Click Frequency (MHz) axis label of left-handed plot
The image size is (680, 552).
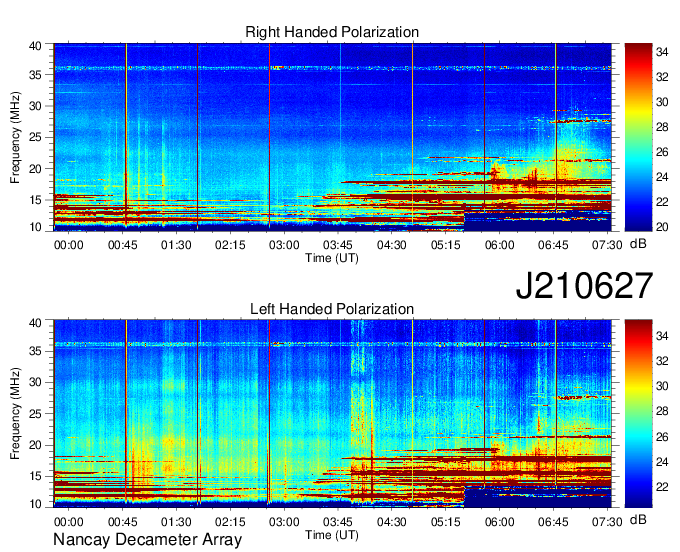pos(15,414)
